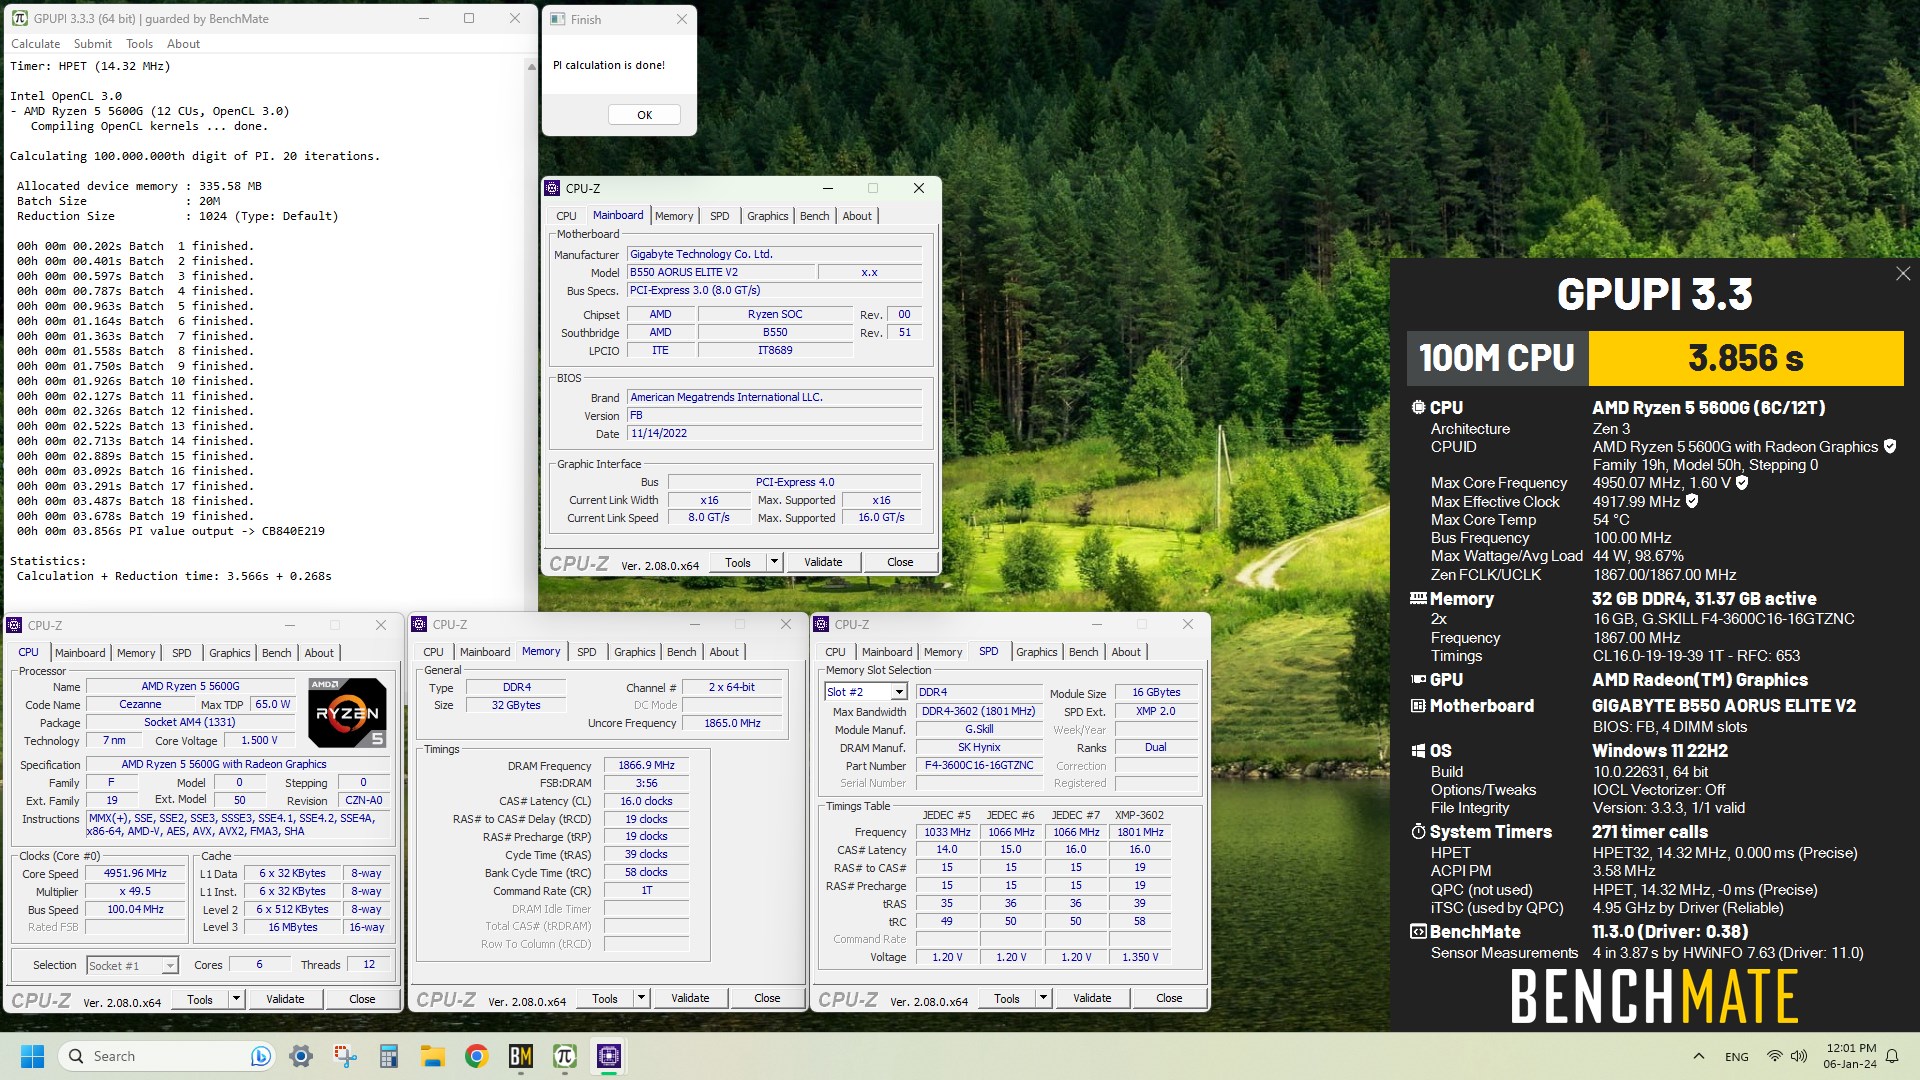This screenshot has width=1920, height=1080.
Task: Open the Tools menu in GPUPI
Action: (x=139, y=44)
